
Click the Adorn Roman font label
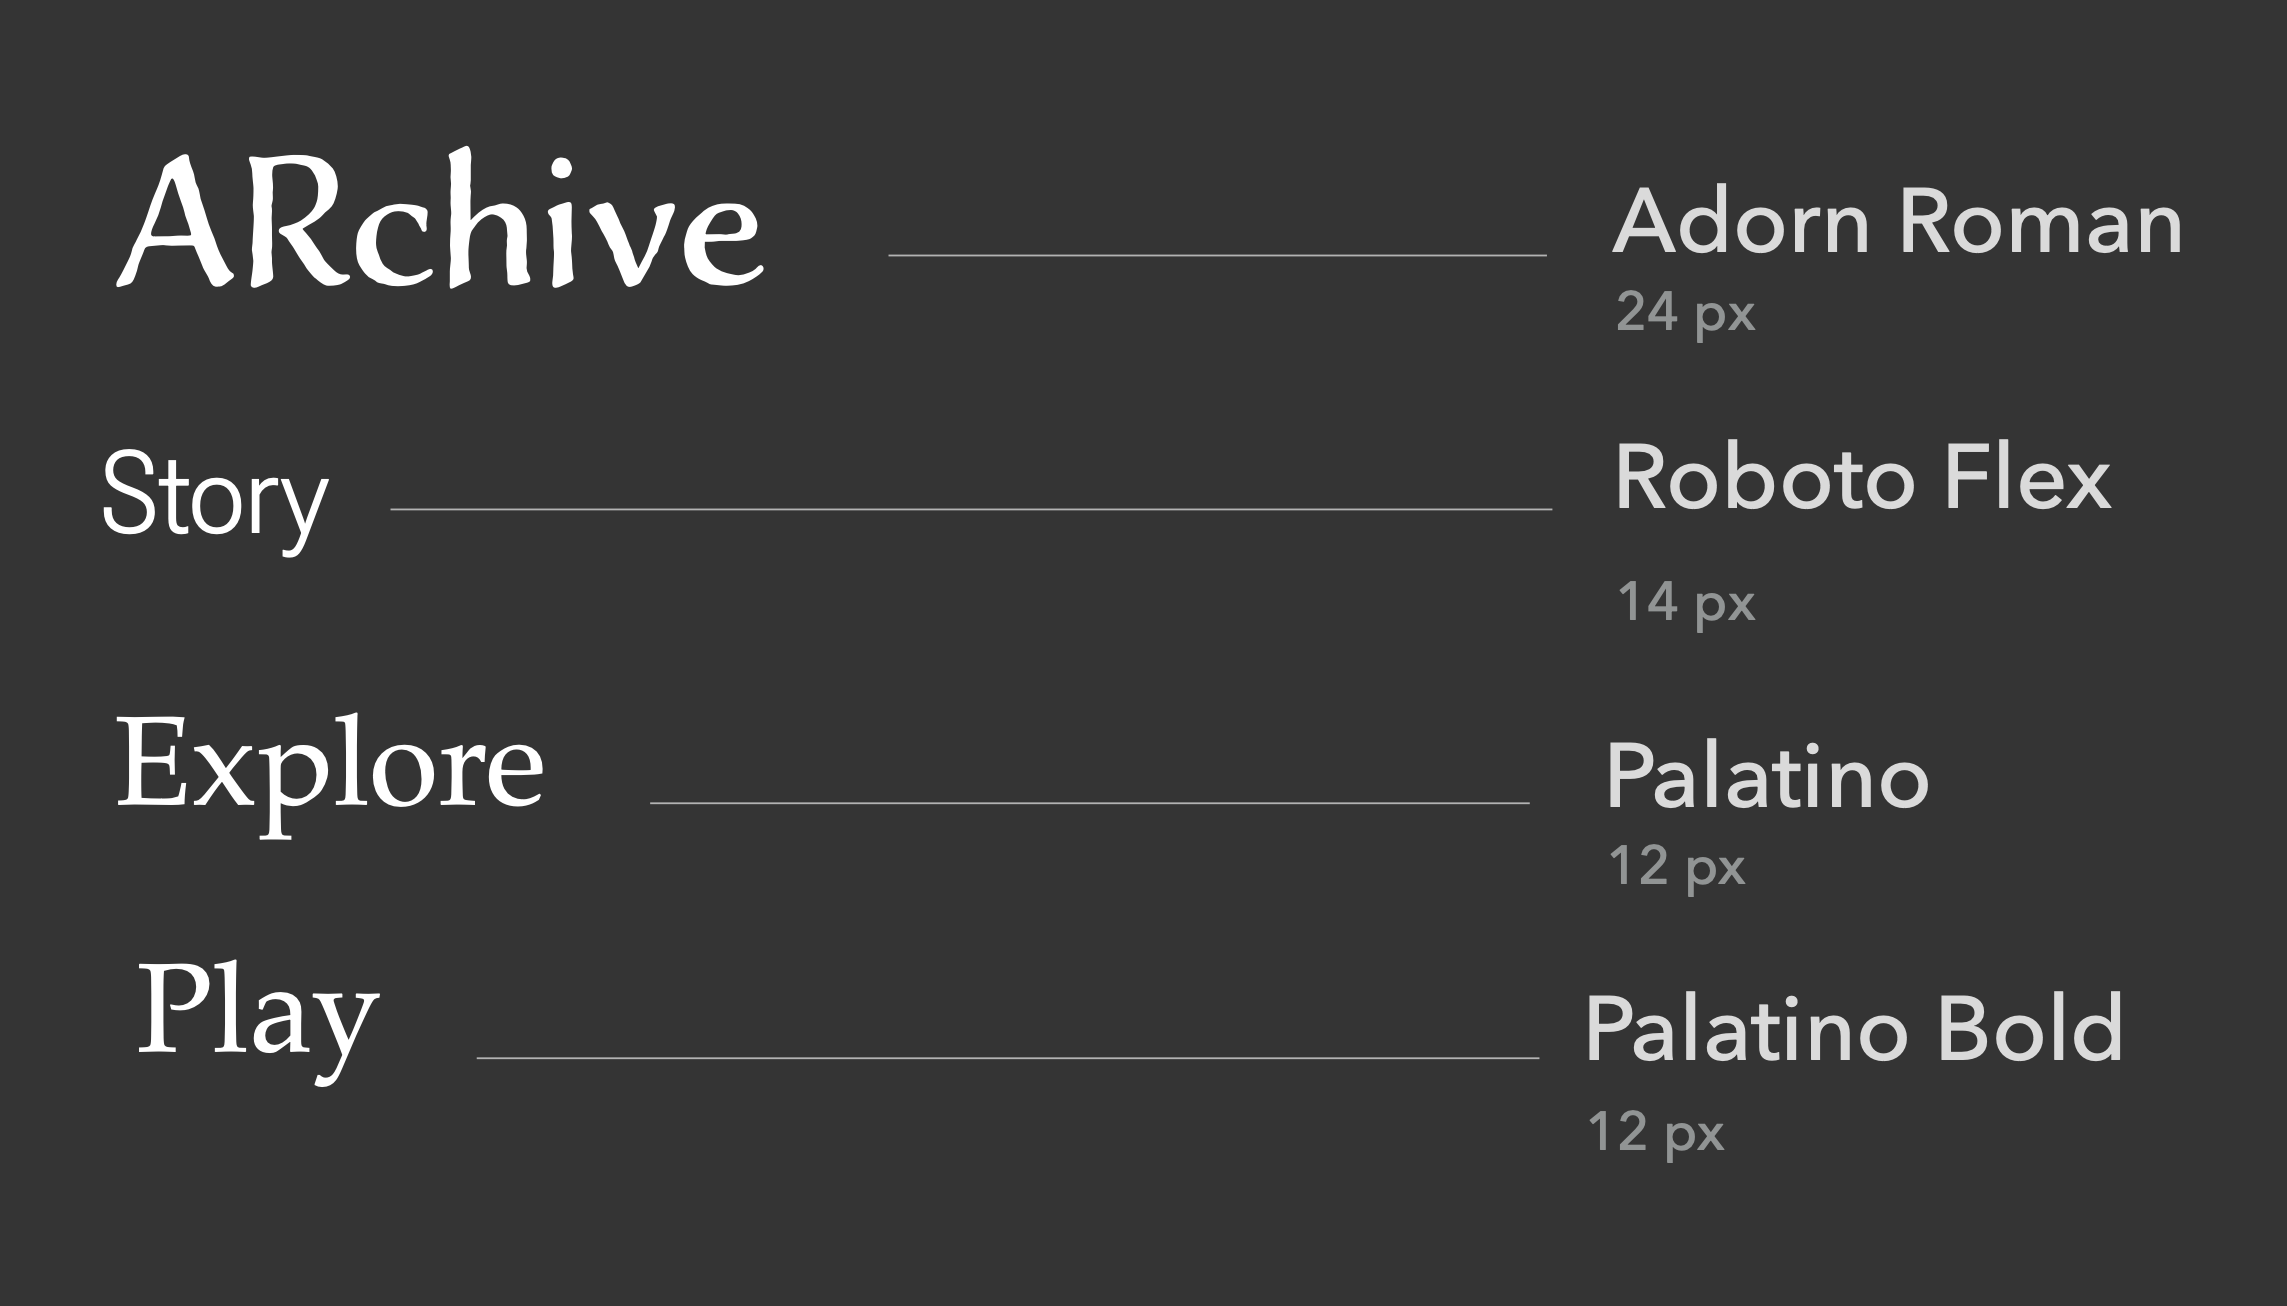coord(1897,222)
